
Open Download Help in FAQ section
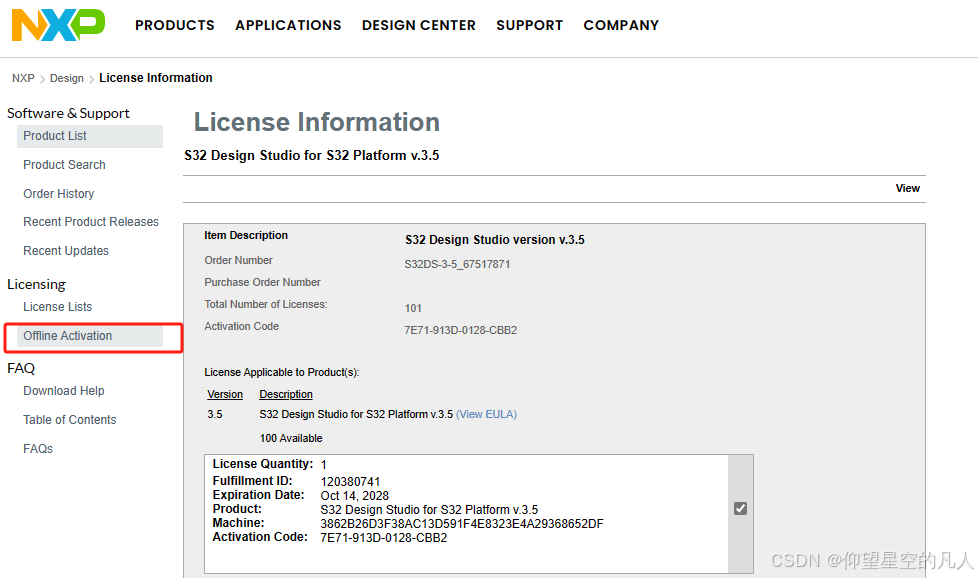coord(64,391)
